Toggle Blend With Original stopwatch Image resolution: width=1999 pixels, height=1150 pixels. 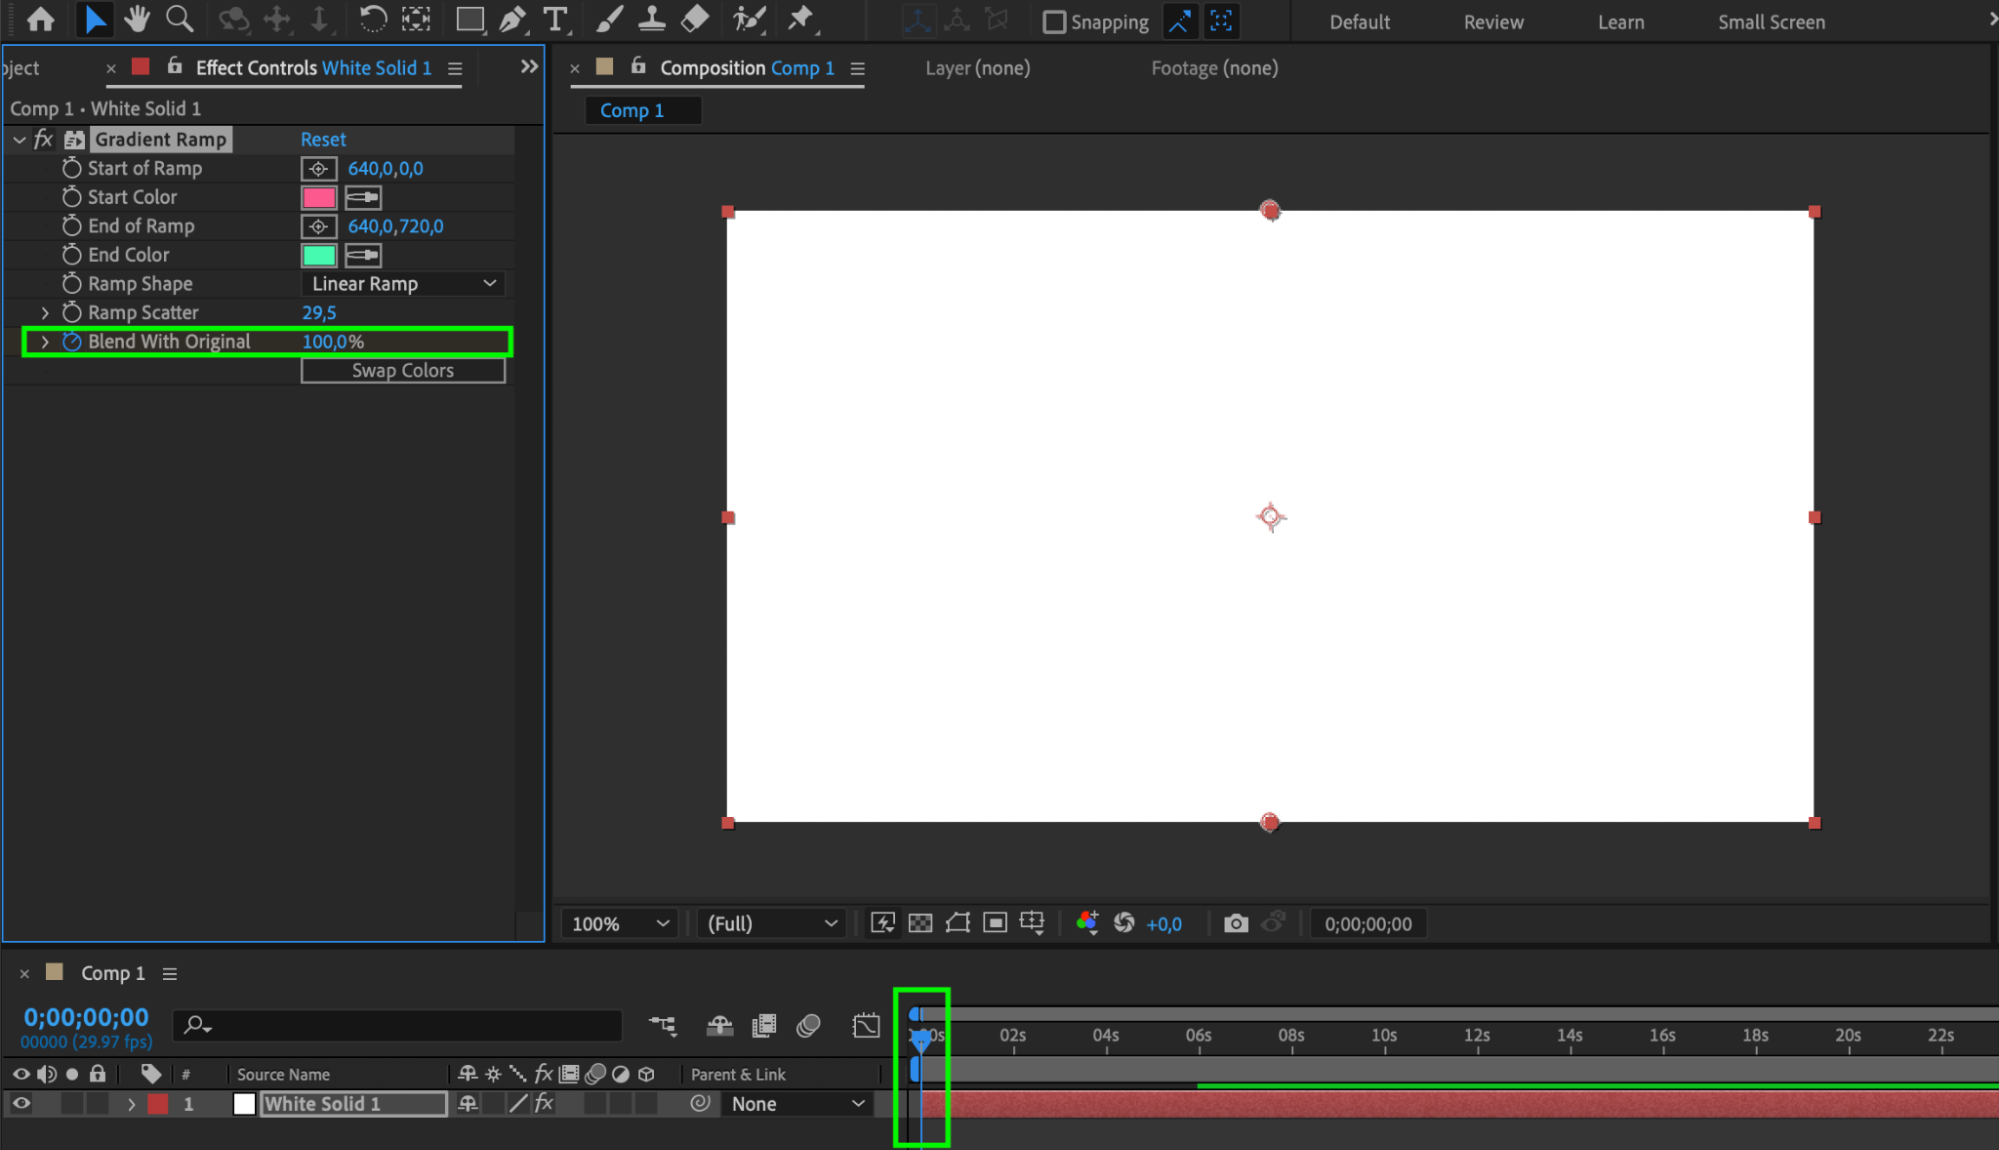72,342
